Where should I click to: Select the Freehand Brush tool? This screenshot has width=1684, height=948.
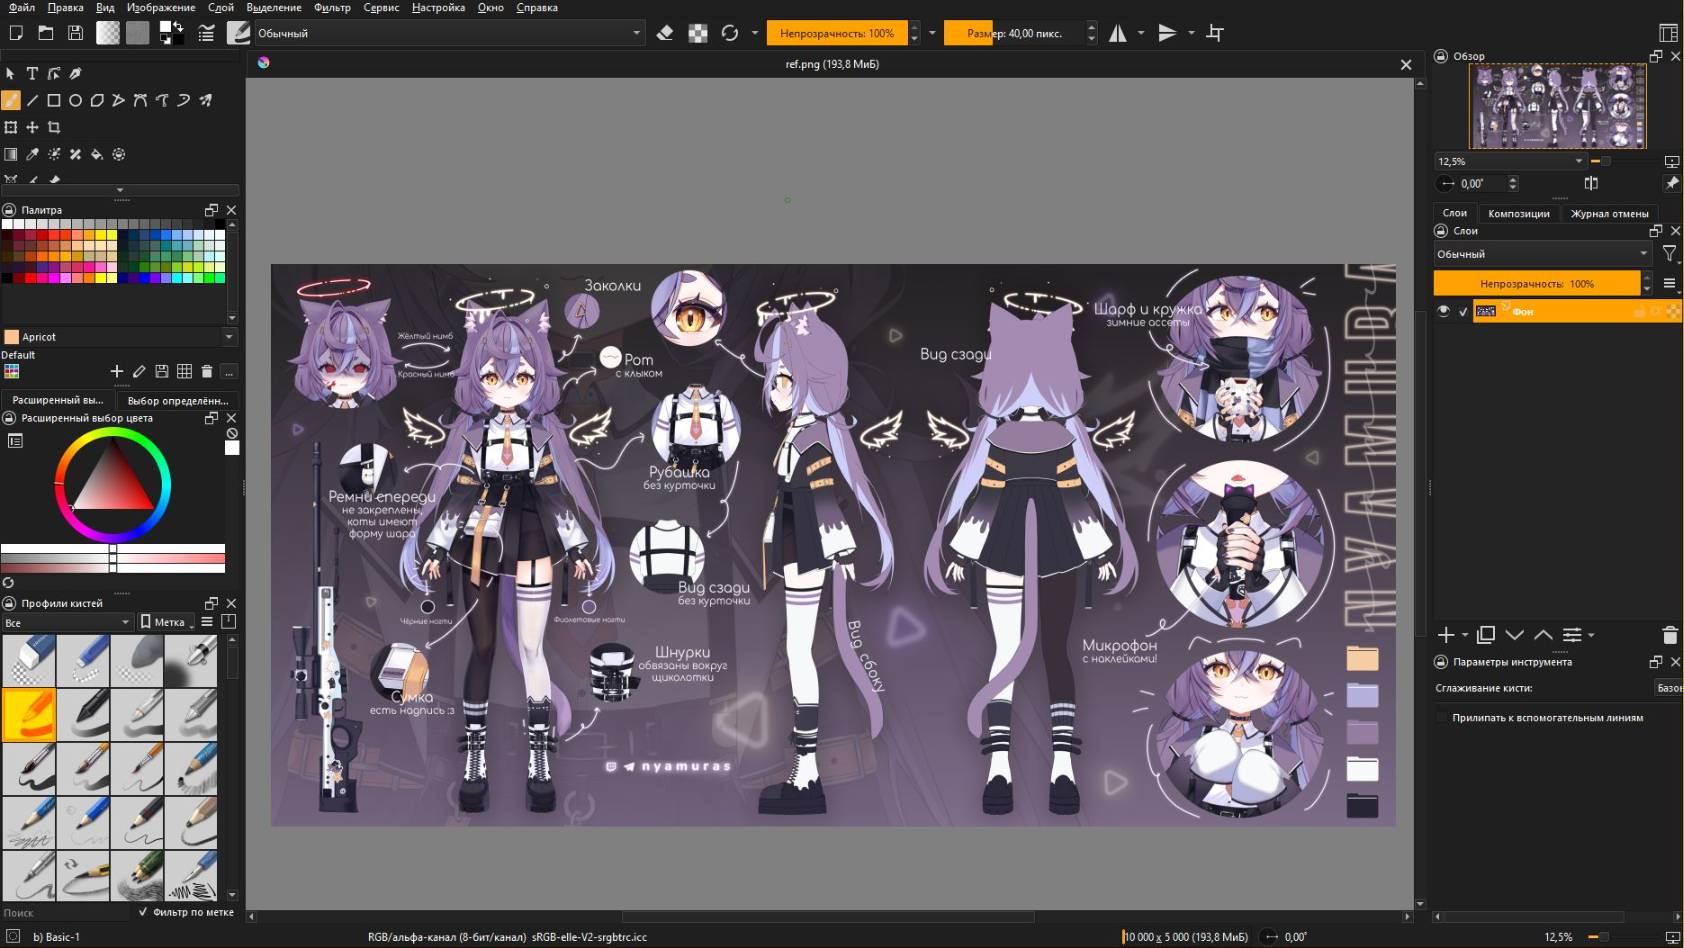(10, 100)
